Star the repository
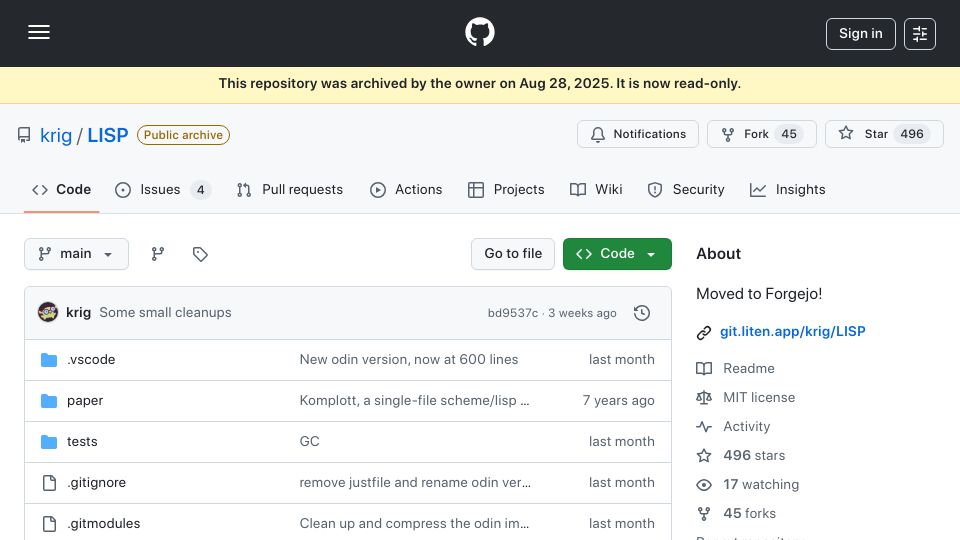This screenshot has width=960, height=540. (x=884, y=134)
